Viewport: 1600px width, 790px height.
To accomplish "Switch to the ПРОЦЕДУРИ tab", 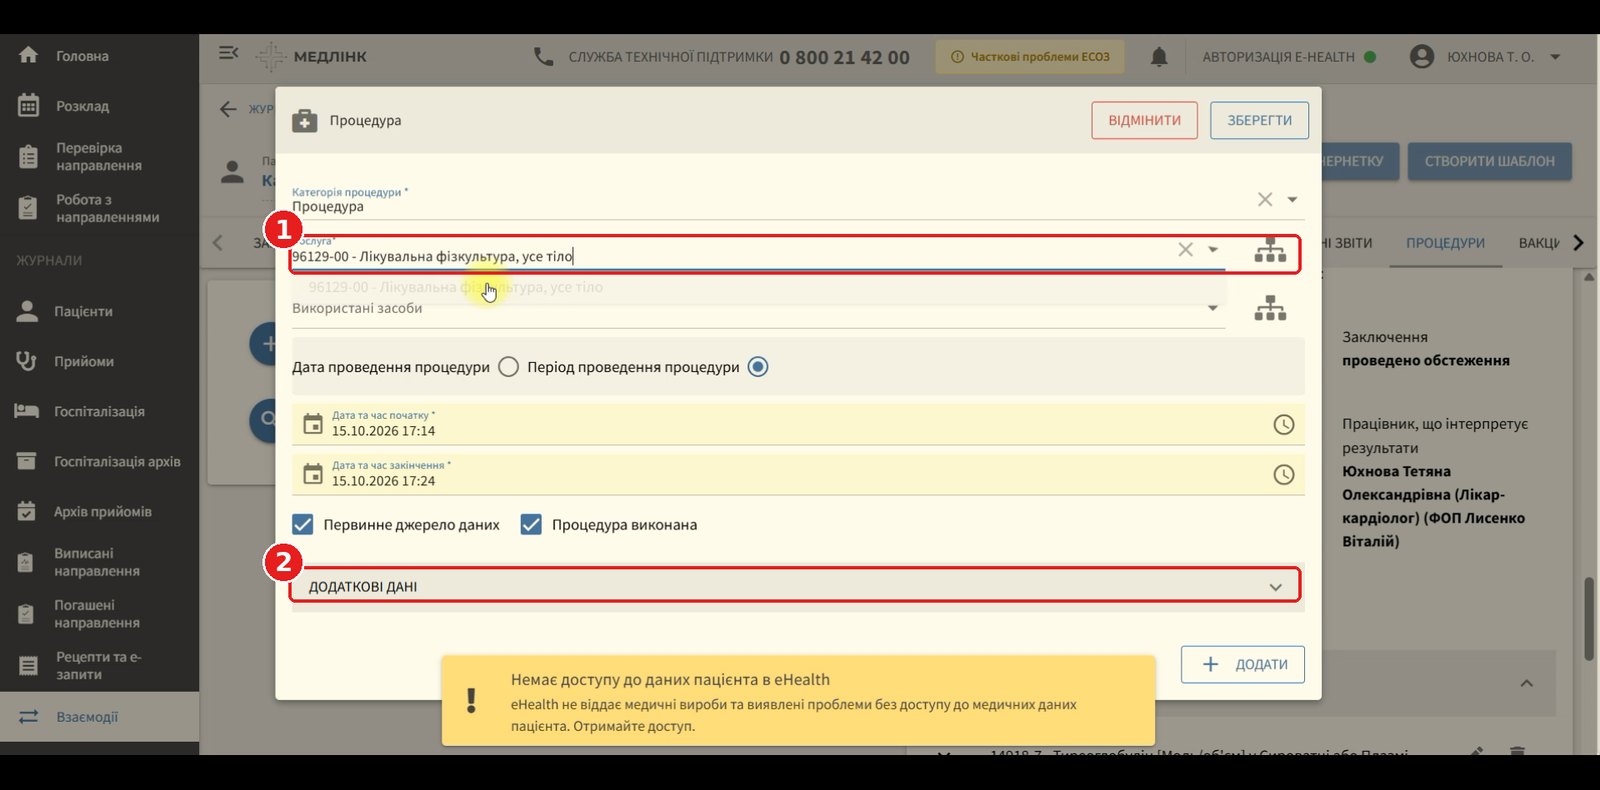I will (1445, 243).
